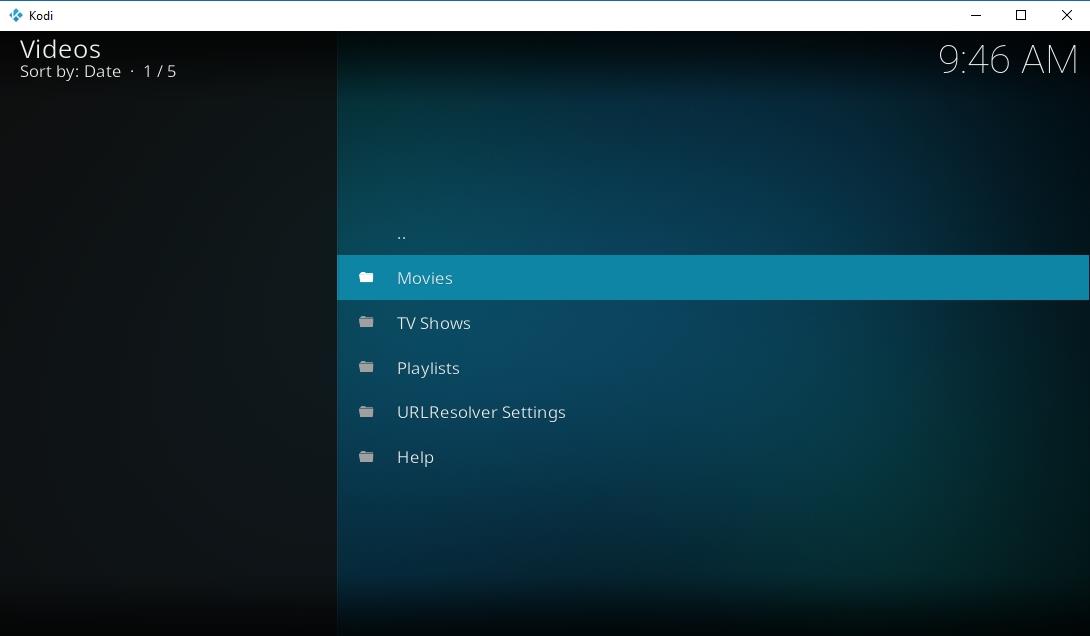The height and width of the screenshot is (636, 1090).
Task: Select the Help text entry
Action: pos(415,457)
